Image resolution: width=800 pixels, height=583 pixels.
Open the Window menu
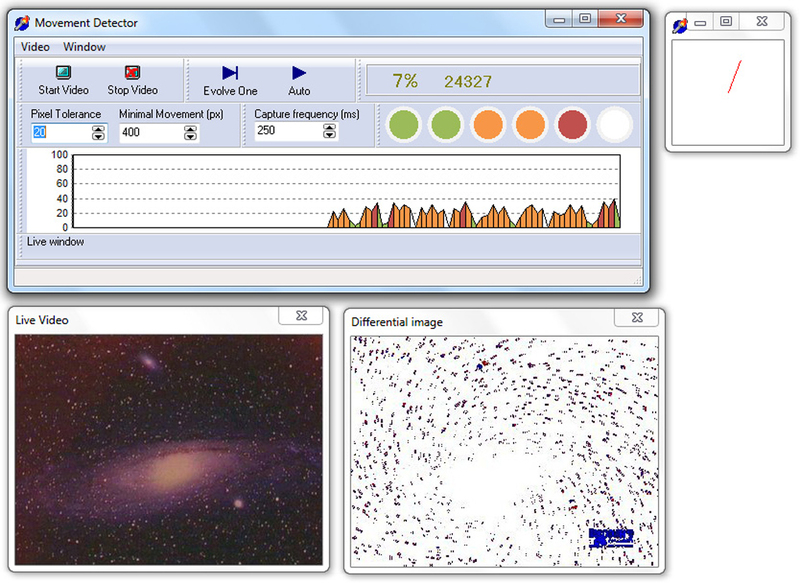pyautogui.click(x=84, y=47)
